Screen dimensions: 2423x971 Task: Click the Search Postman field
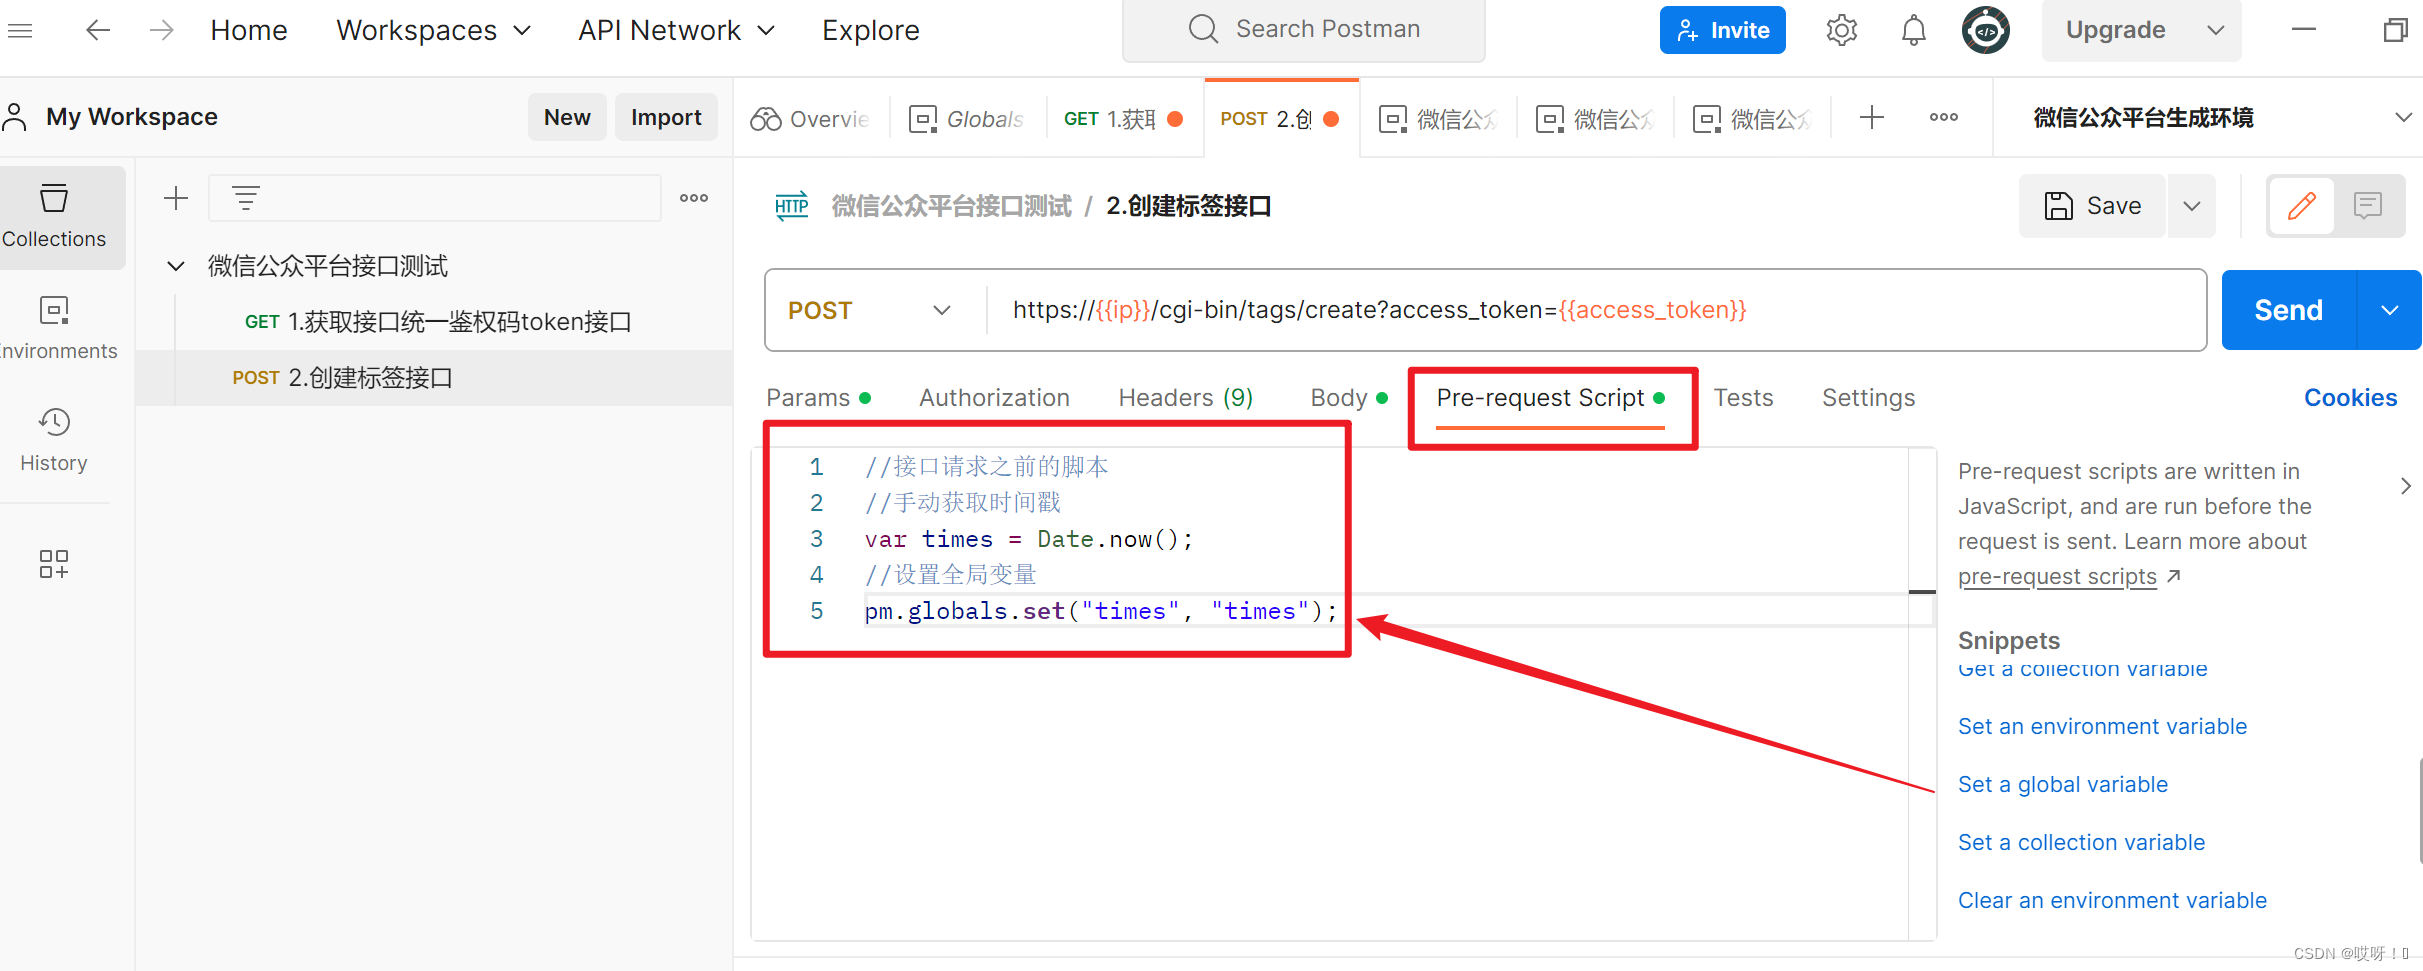coord(1303,30)
